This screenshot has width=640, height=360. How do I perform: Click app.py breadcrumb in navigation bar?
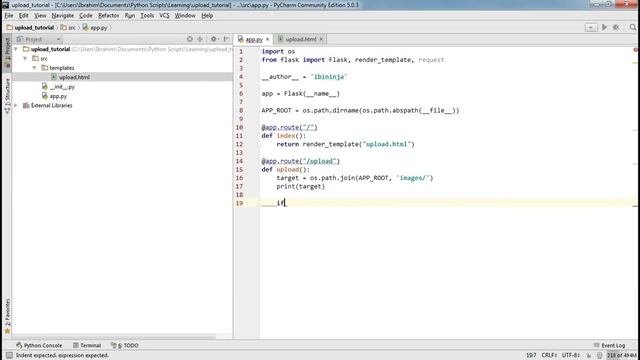pyautogui.click(x=95, y=28)
